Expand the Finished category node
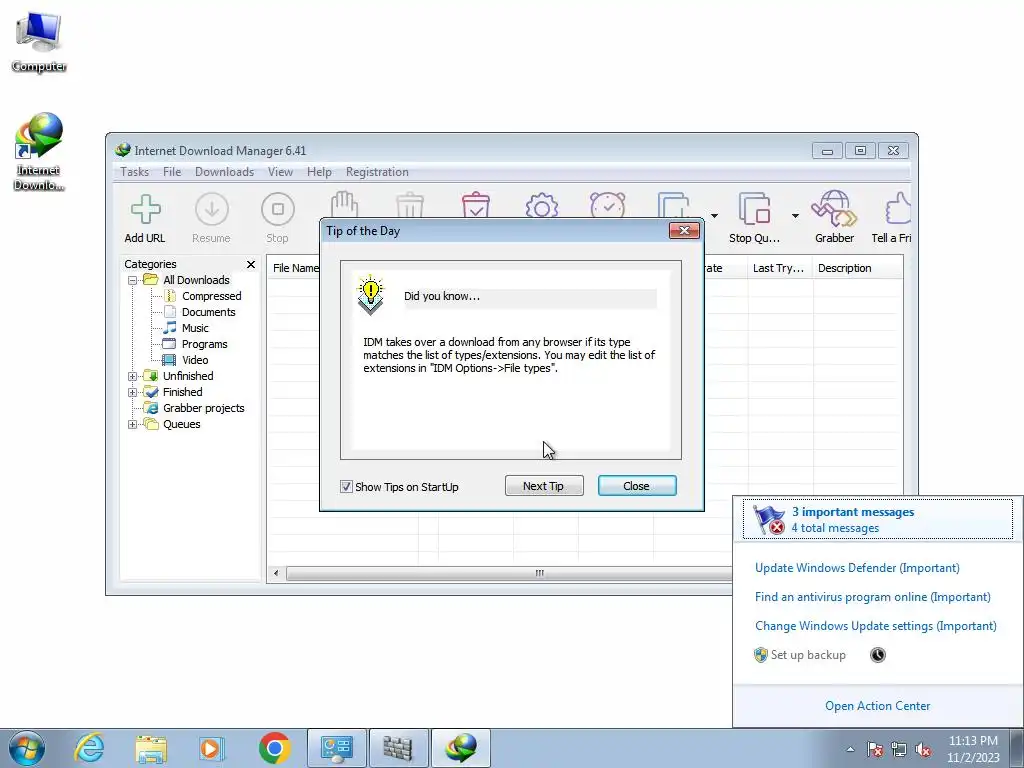 tap(133, 392)
